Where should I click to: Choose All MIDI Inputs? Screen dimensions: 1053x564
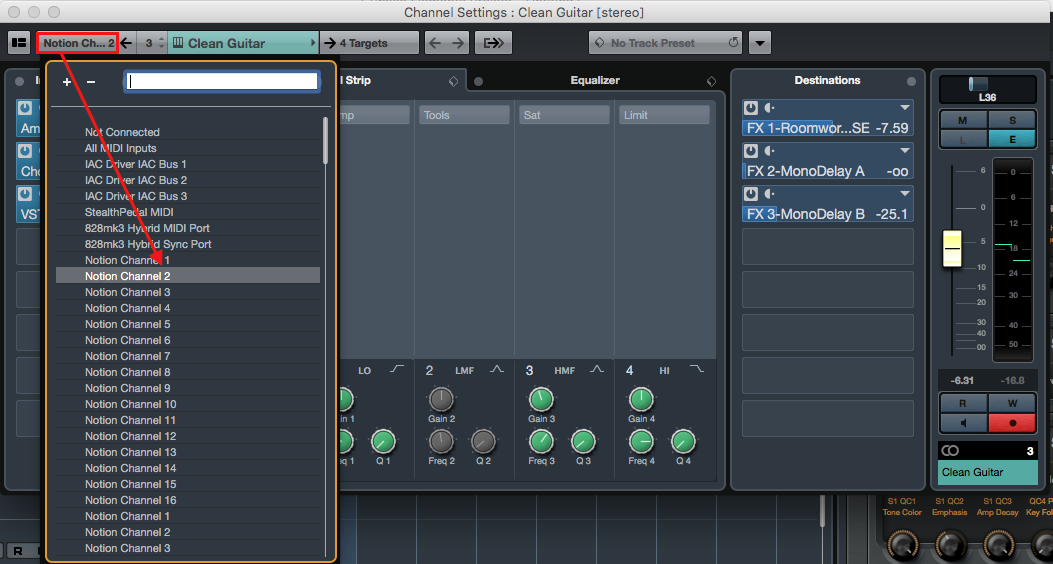[188, 148]
